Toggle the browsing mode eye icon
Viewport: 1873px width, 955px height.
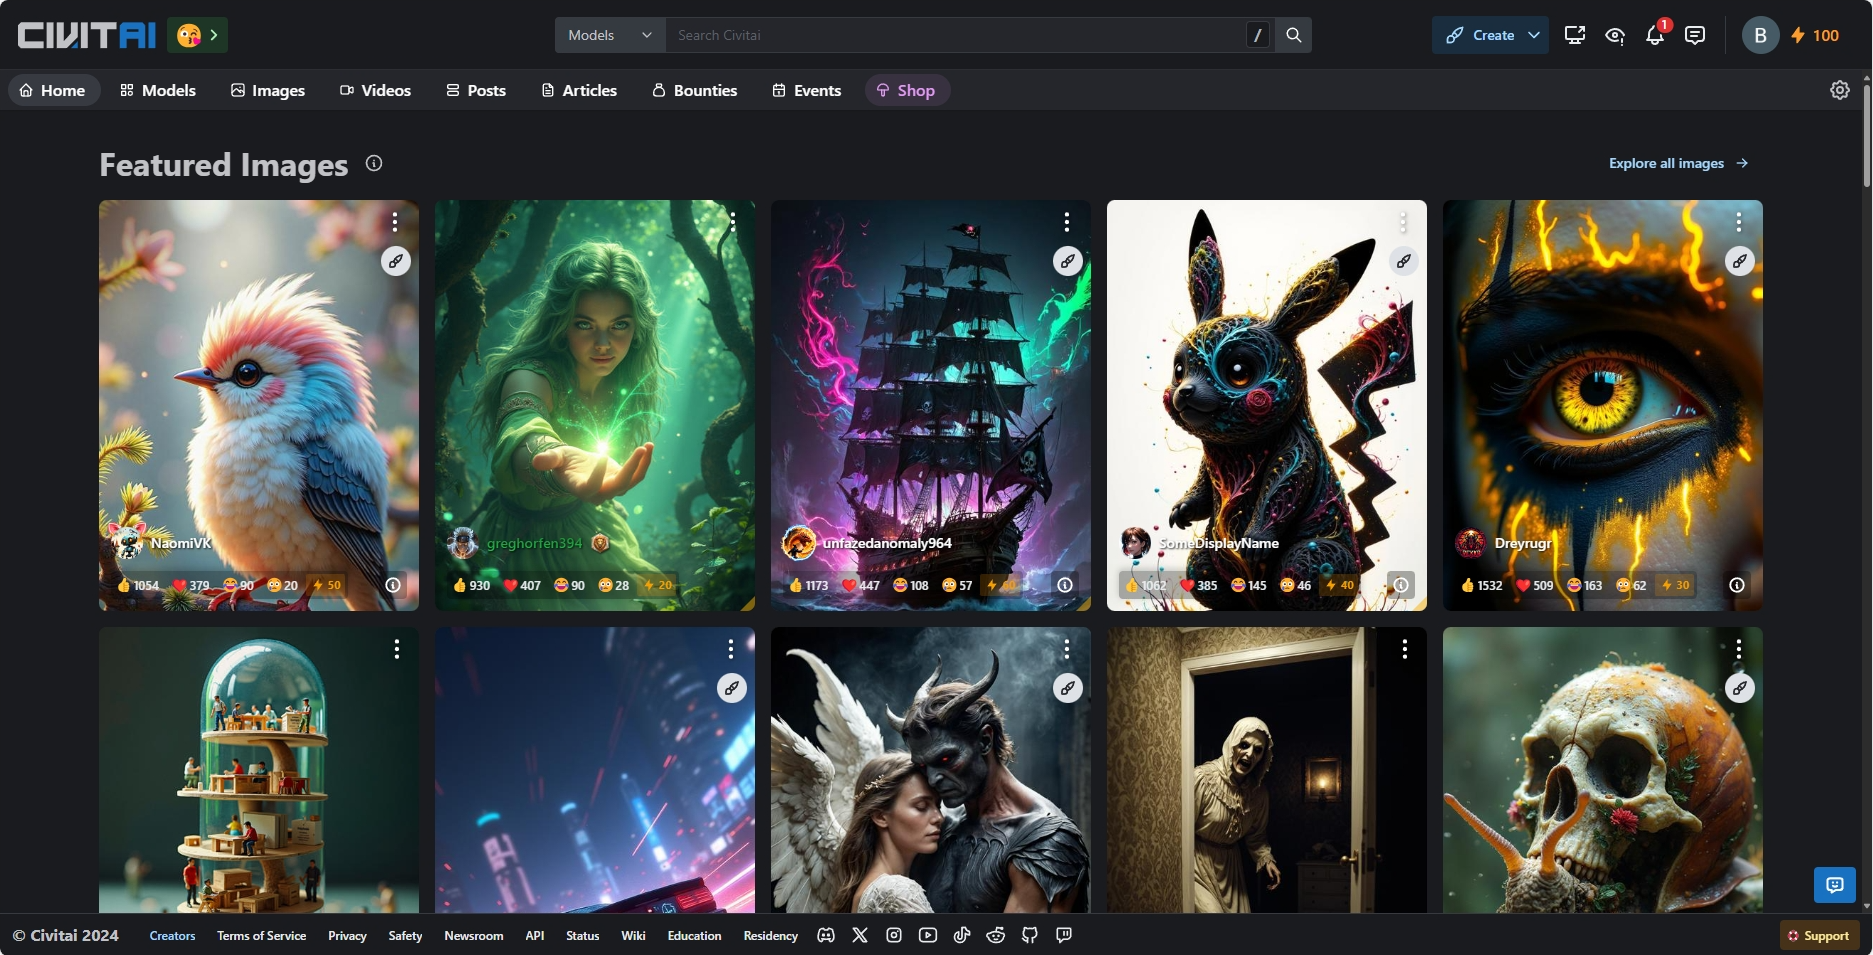tap(1615, 35)
